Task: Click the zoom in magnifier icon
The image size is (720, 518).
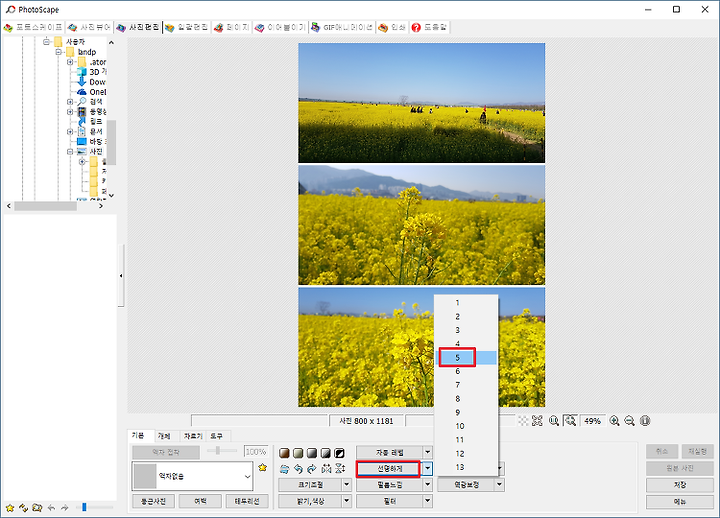Action: click(x=614, y=421)
